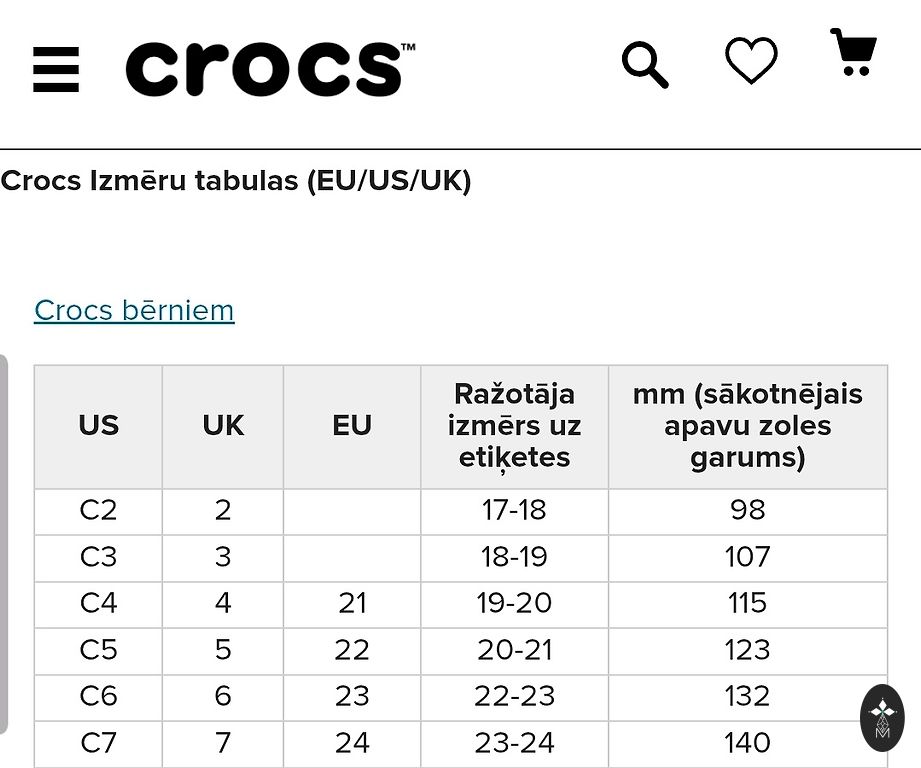Click the Ražotāja izmērs uz etiķetes header
The height and width of the screenshot is (768, 921).
514,426
